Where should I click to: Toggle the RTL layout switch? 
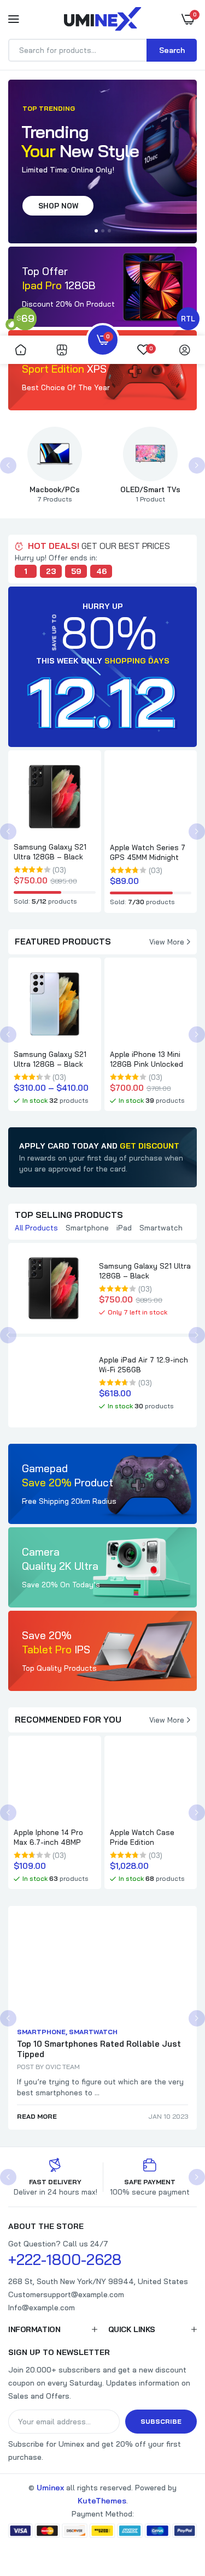[188, 319]
